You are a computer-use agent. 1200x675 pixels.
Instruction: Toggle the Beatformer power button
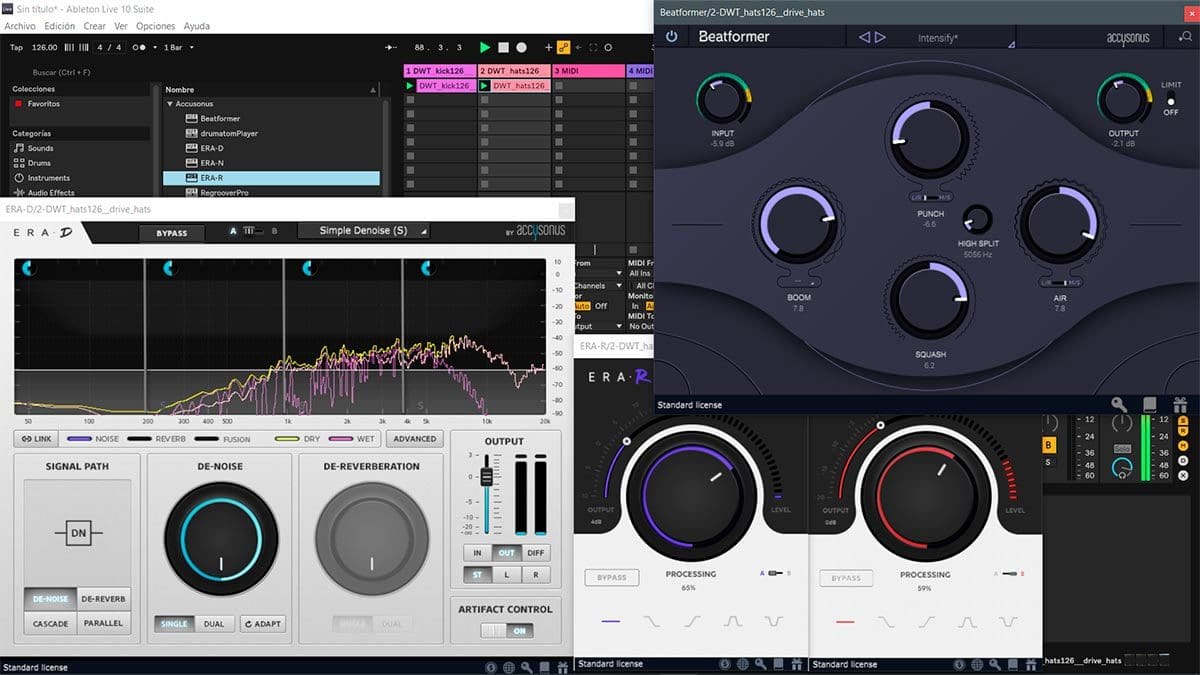click(671, 37)
